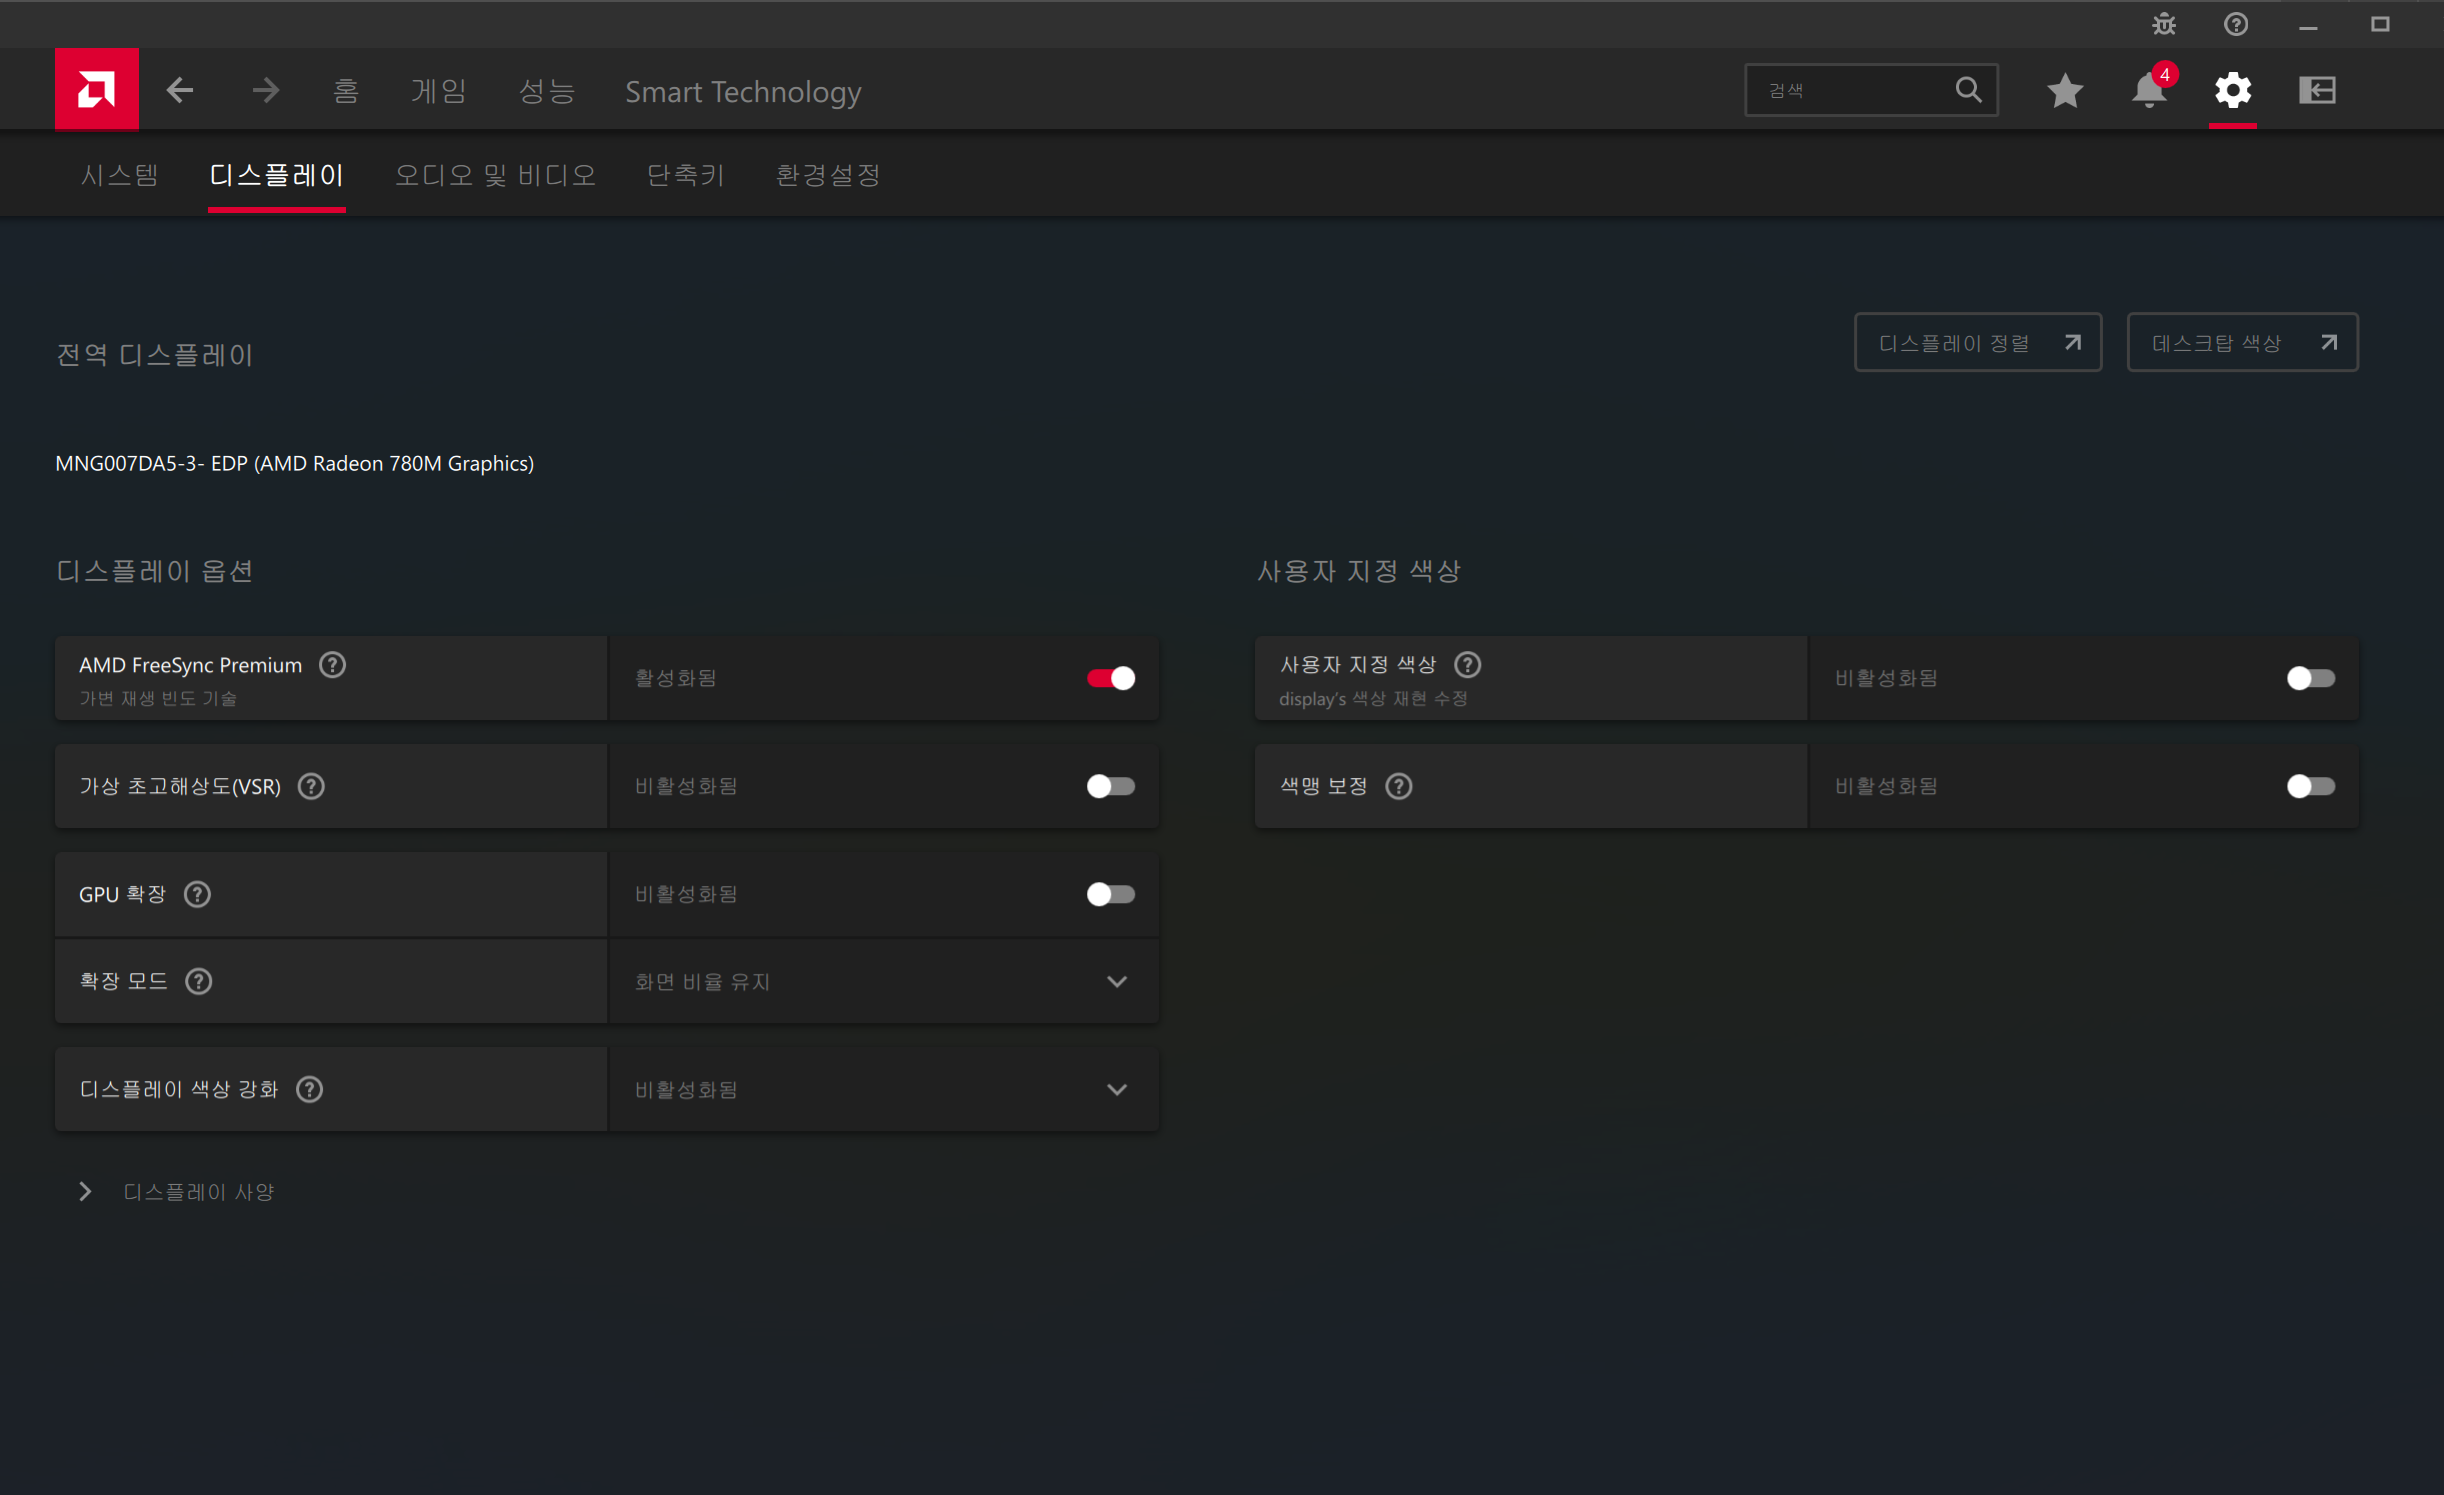Enable the 가상 초고해상도(VSR) toggle
This screenshot has height=1495, width=2444.
1111,786
